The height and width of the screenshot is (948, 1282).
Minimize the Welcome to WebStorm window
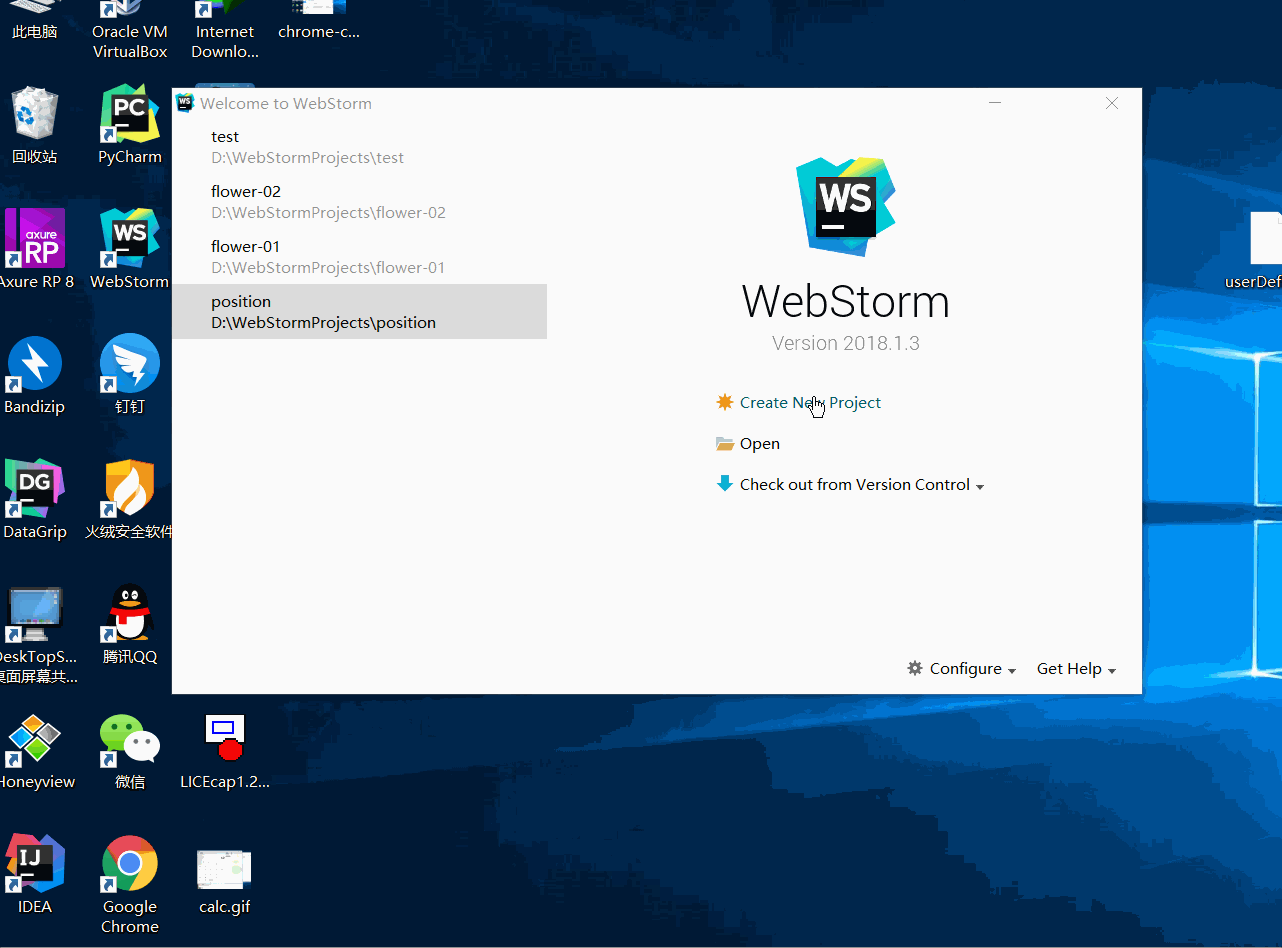pyautogui.click(x=995, y=103)
